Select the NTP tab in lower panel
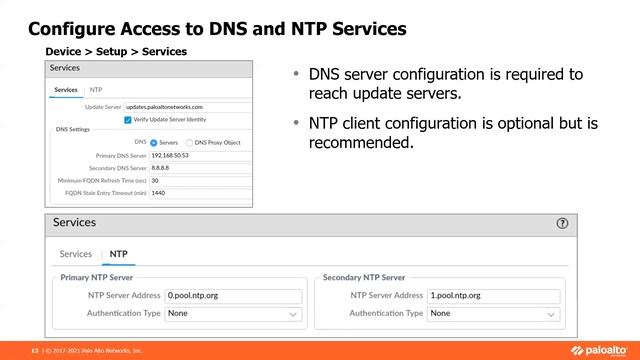 [118, 254]
